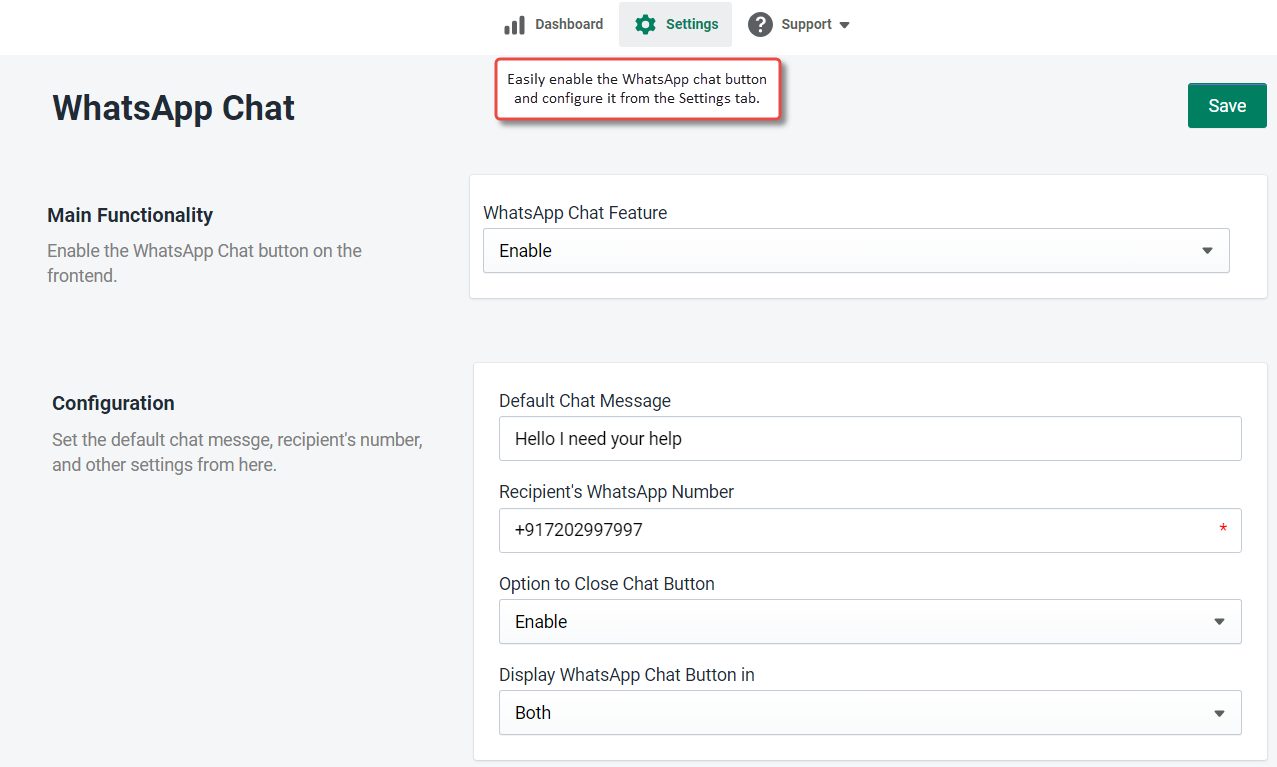
Task: Open Display WhatsApp Chat Button in dropdown
Action: (870, 713)
